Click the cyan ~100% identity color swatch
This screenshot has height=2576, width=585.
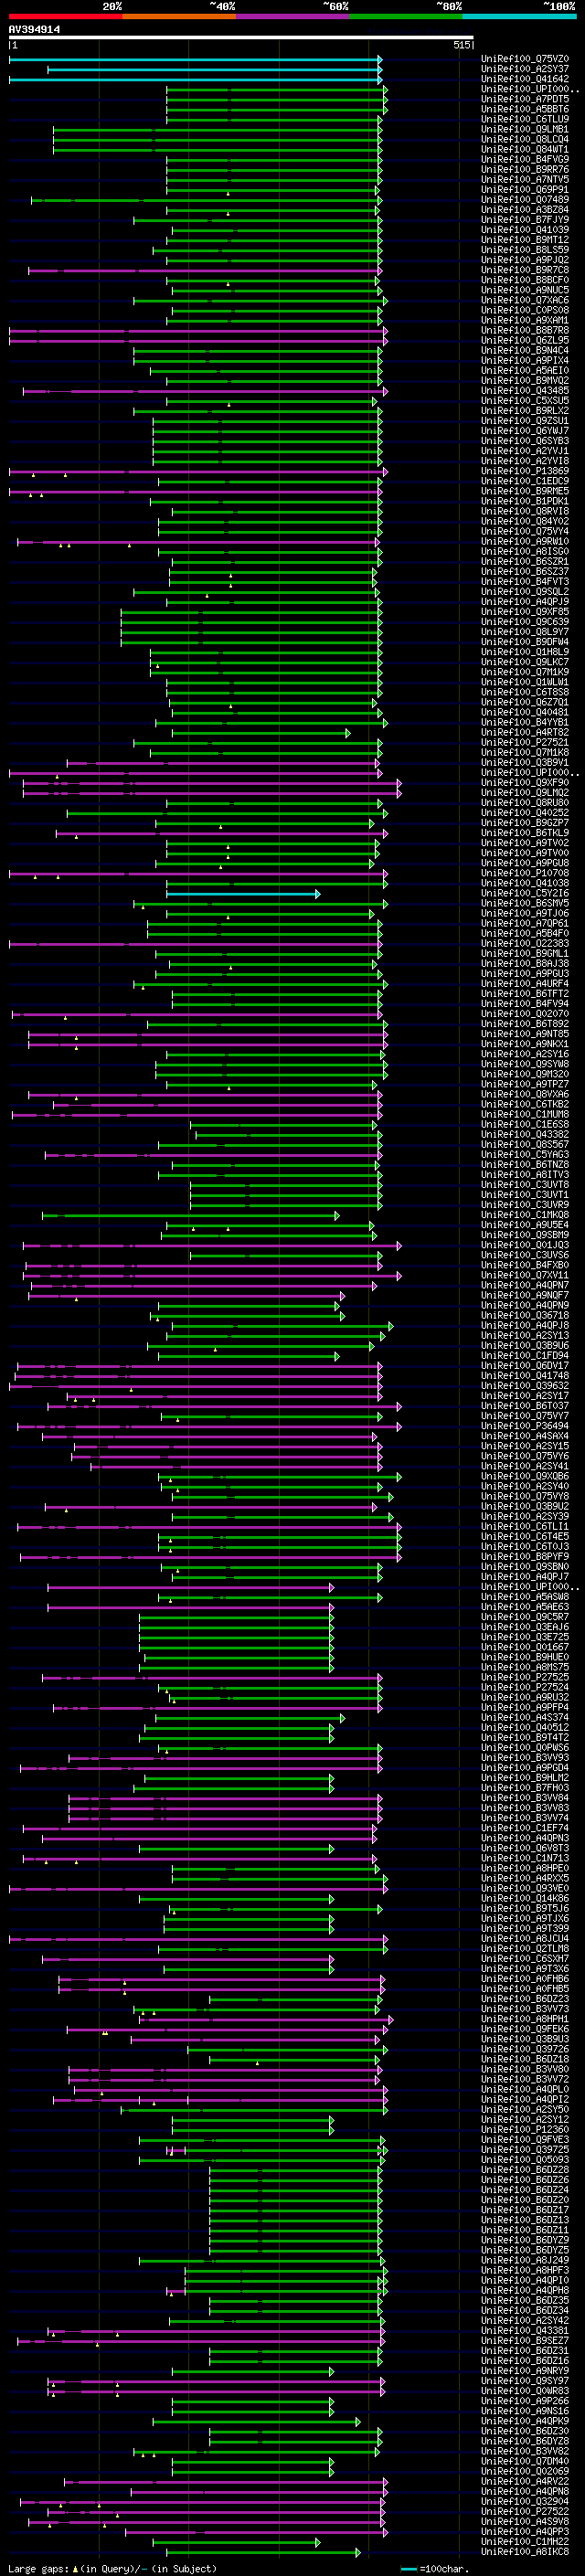(x=519, y=17)
